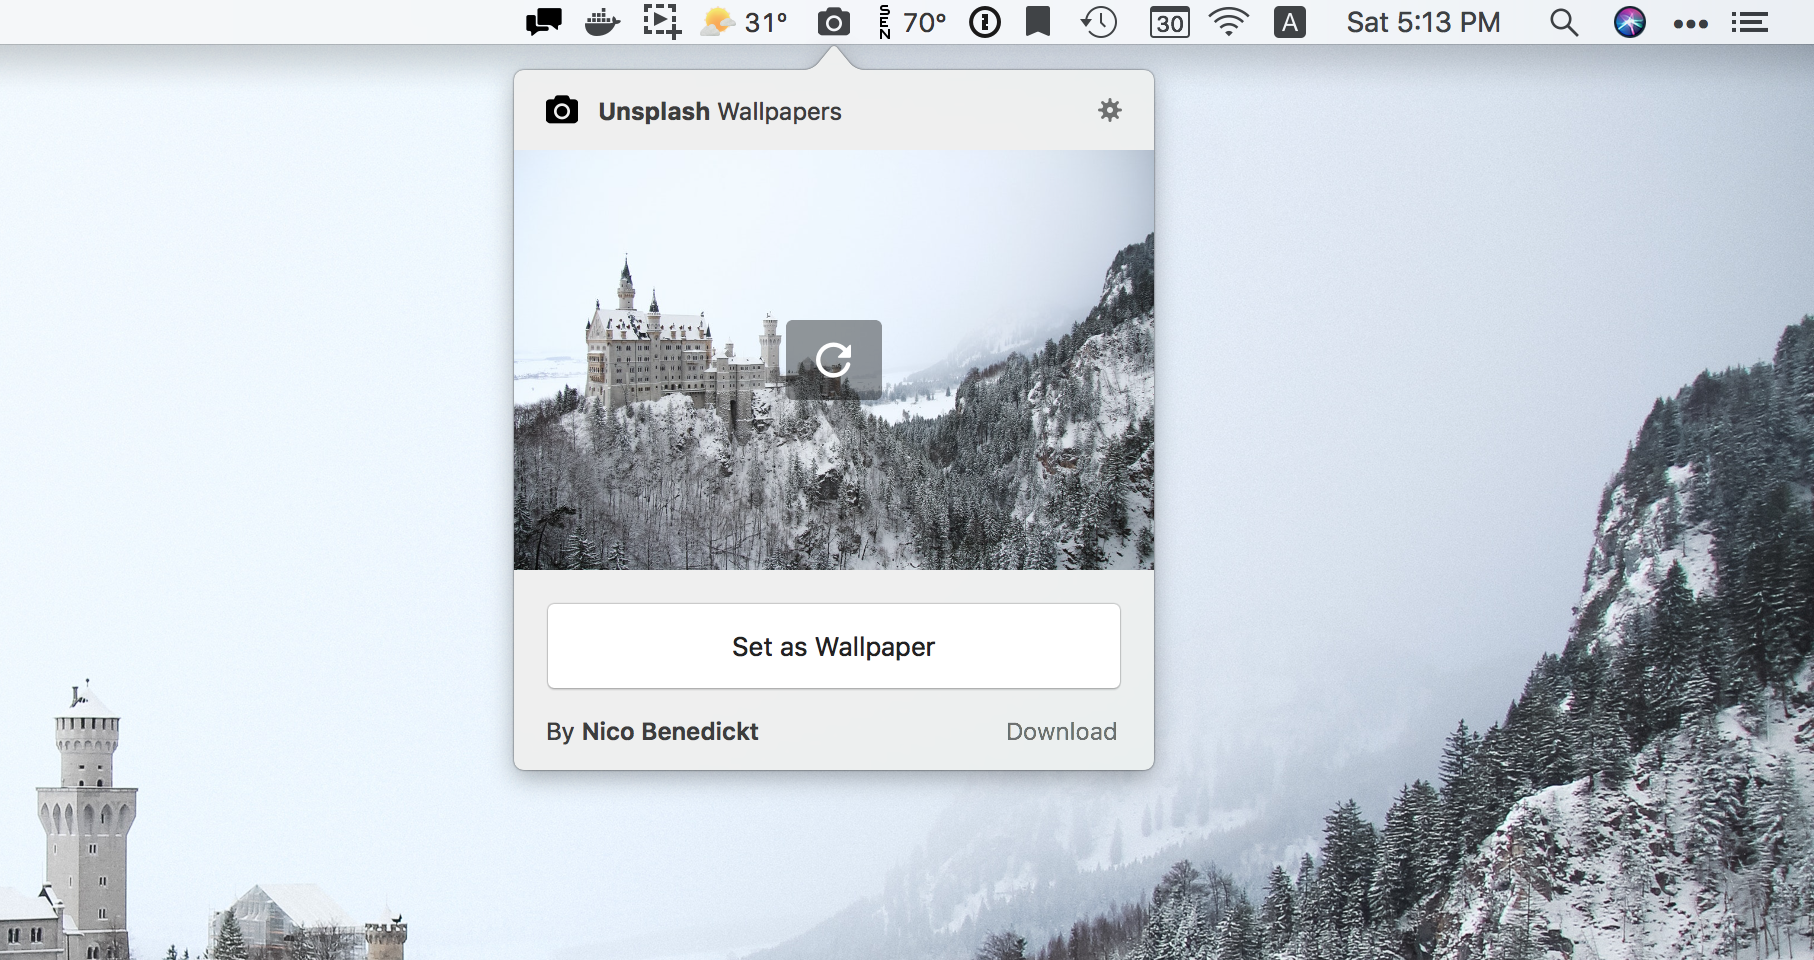Launch Siri from the menu bar
Screen dimensions: 1814x960
(1630, 22)
